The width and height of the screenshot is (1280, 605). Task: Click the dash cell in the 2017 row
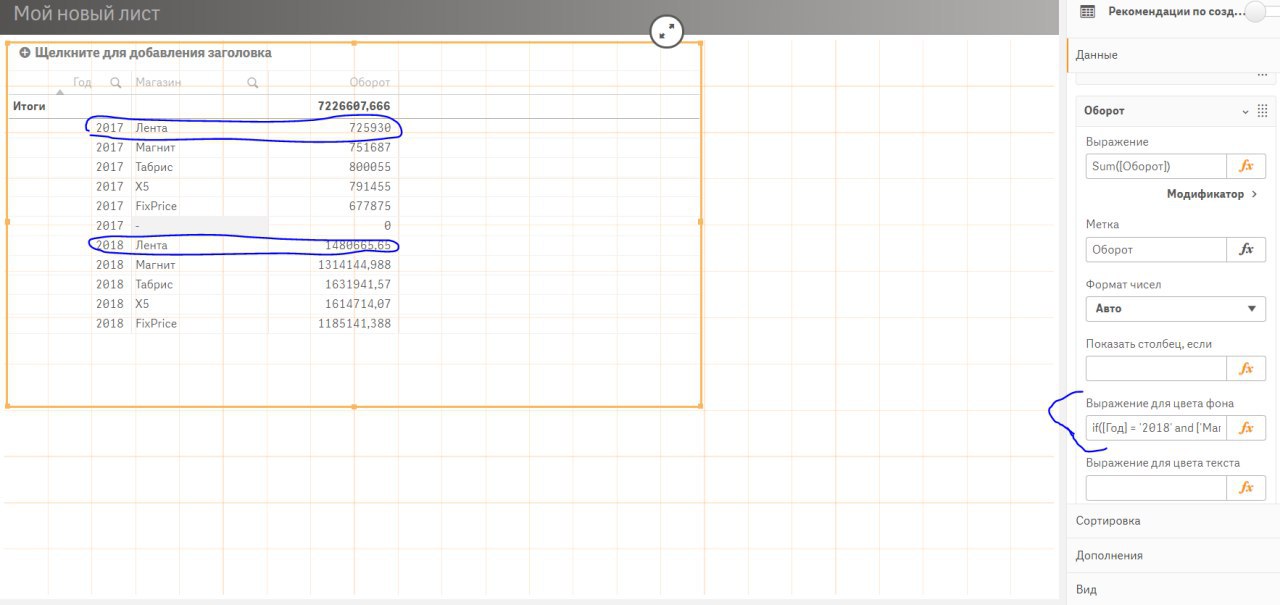199,226
